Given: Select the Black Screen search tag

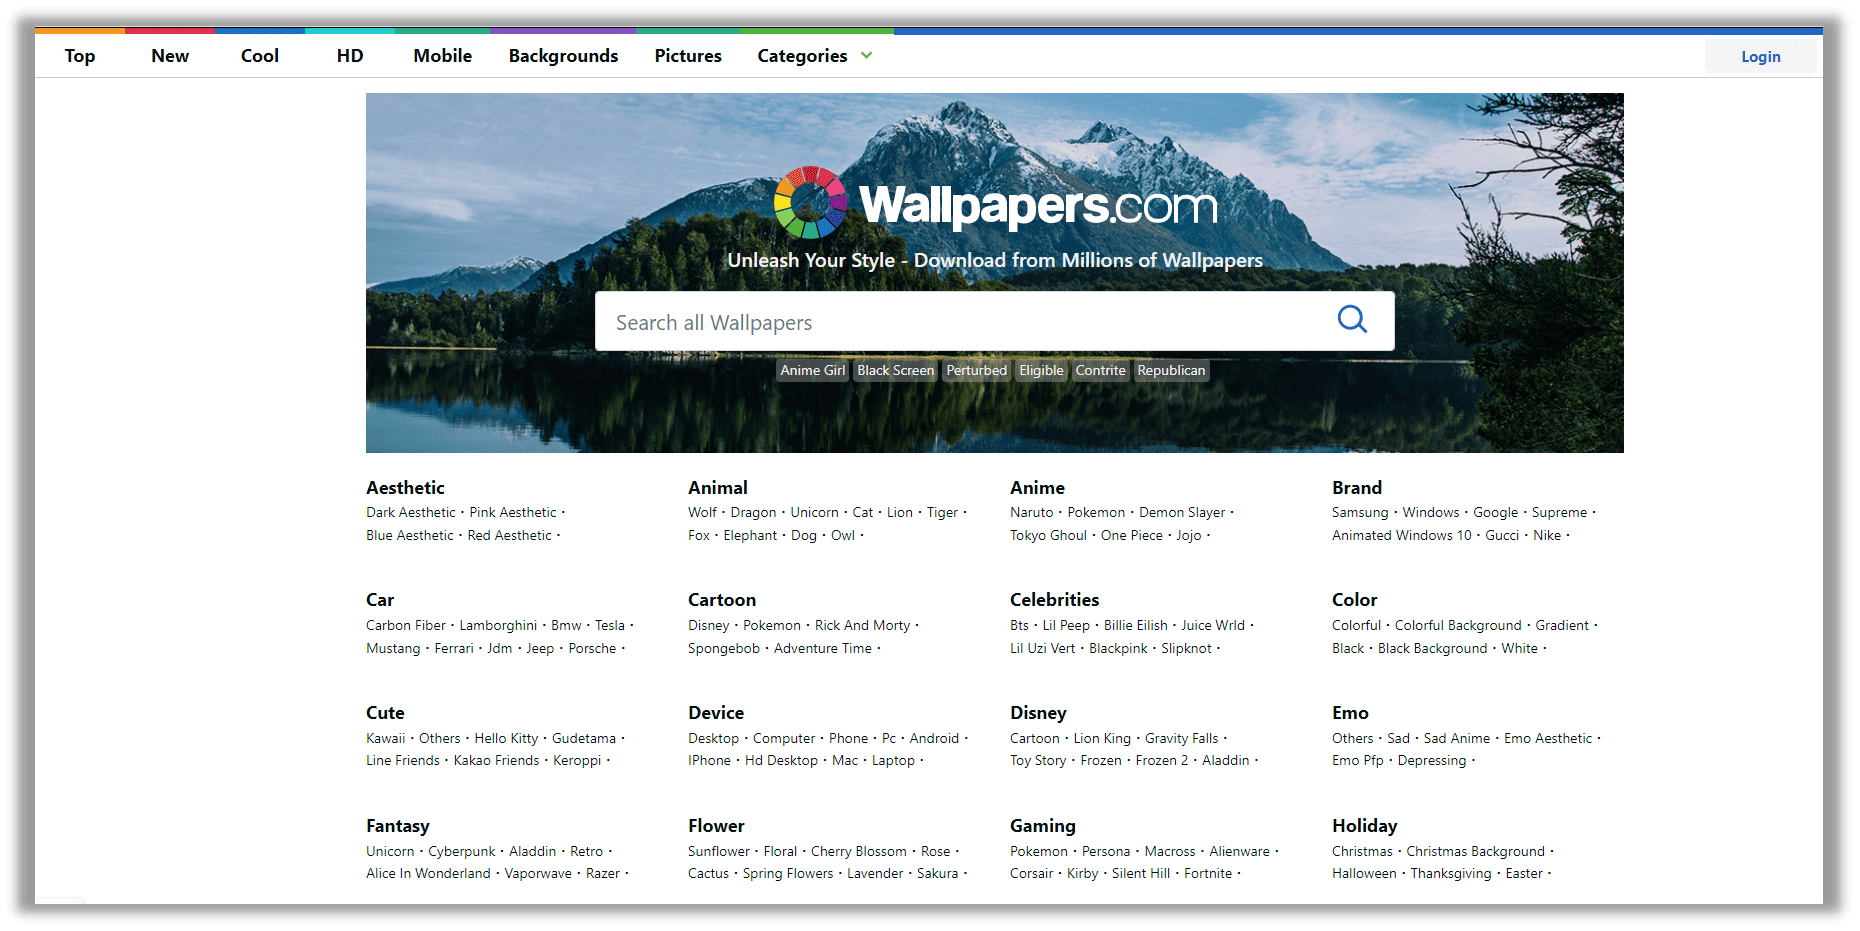Looking at the screenshot, I should pyautogui.click(x=896, y=370).
